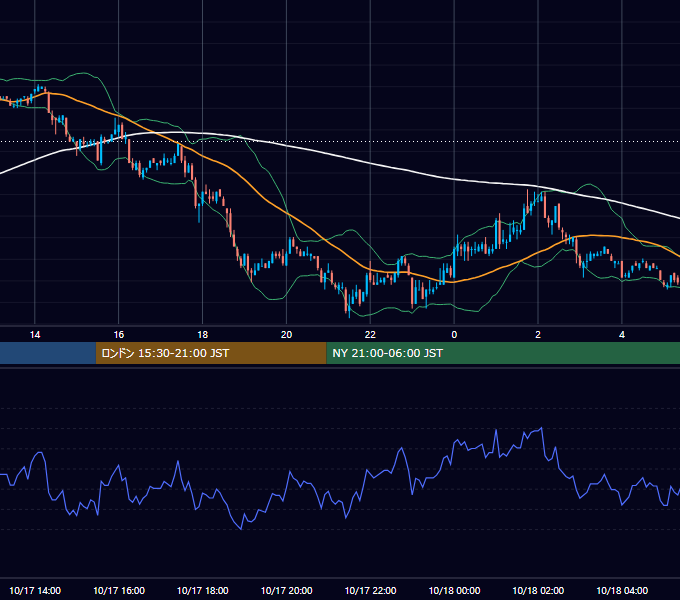This screenshot has width=680, height=600.
Task: Click the 2 hour label on price chart axis
Action: pyautogui.click(x=538, y=335)
